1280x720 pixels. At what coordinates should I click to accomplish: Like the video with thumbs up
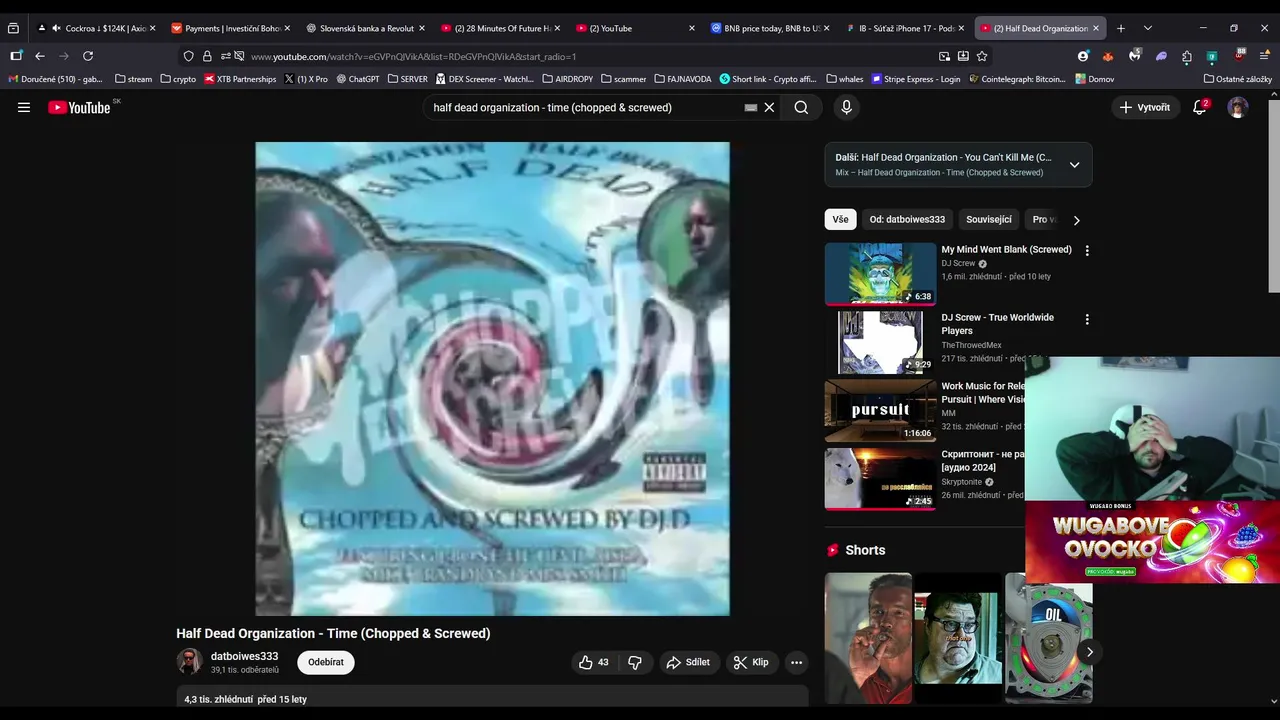pyautogui.click(x=593, y=662)
